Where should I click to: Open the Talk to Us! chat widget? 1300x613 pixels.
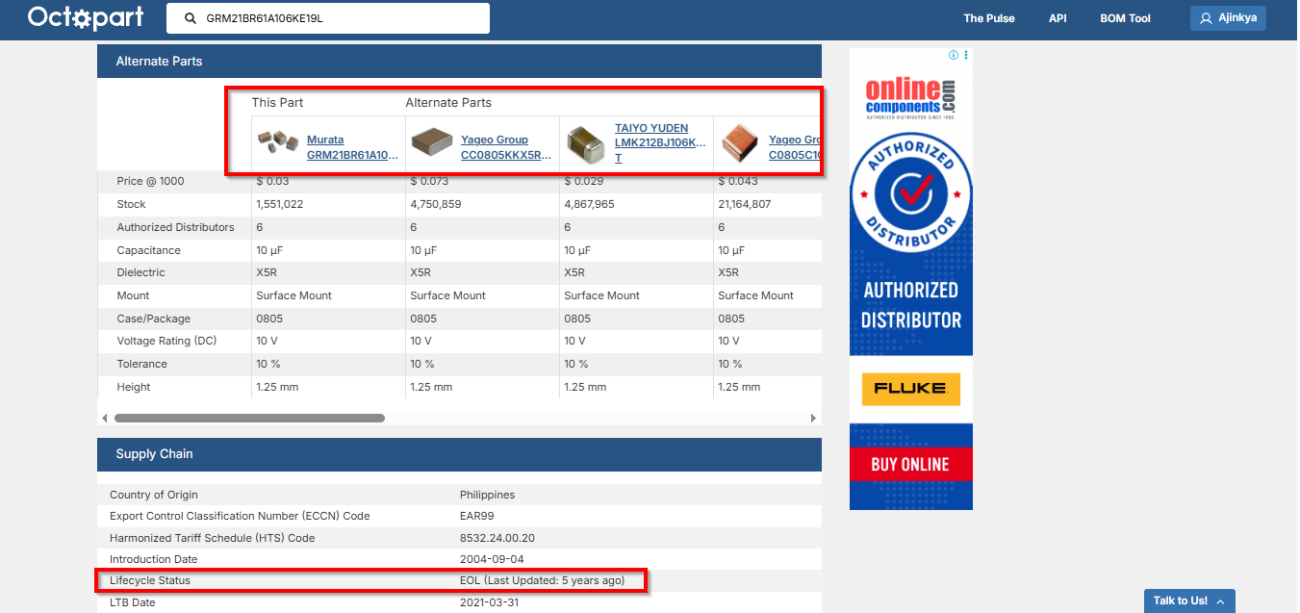click(1189, 601)
